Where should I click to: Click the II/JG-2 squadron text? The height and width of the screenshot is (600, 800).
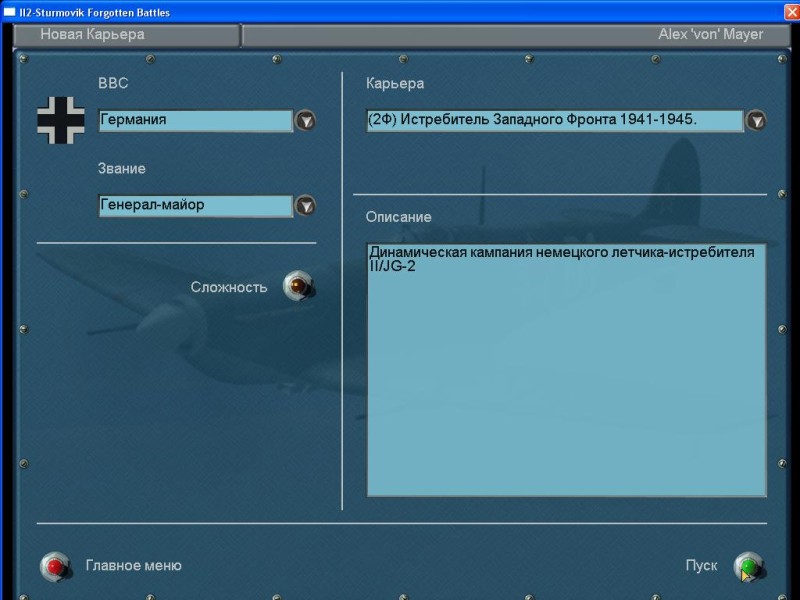[x=392, y=266]
